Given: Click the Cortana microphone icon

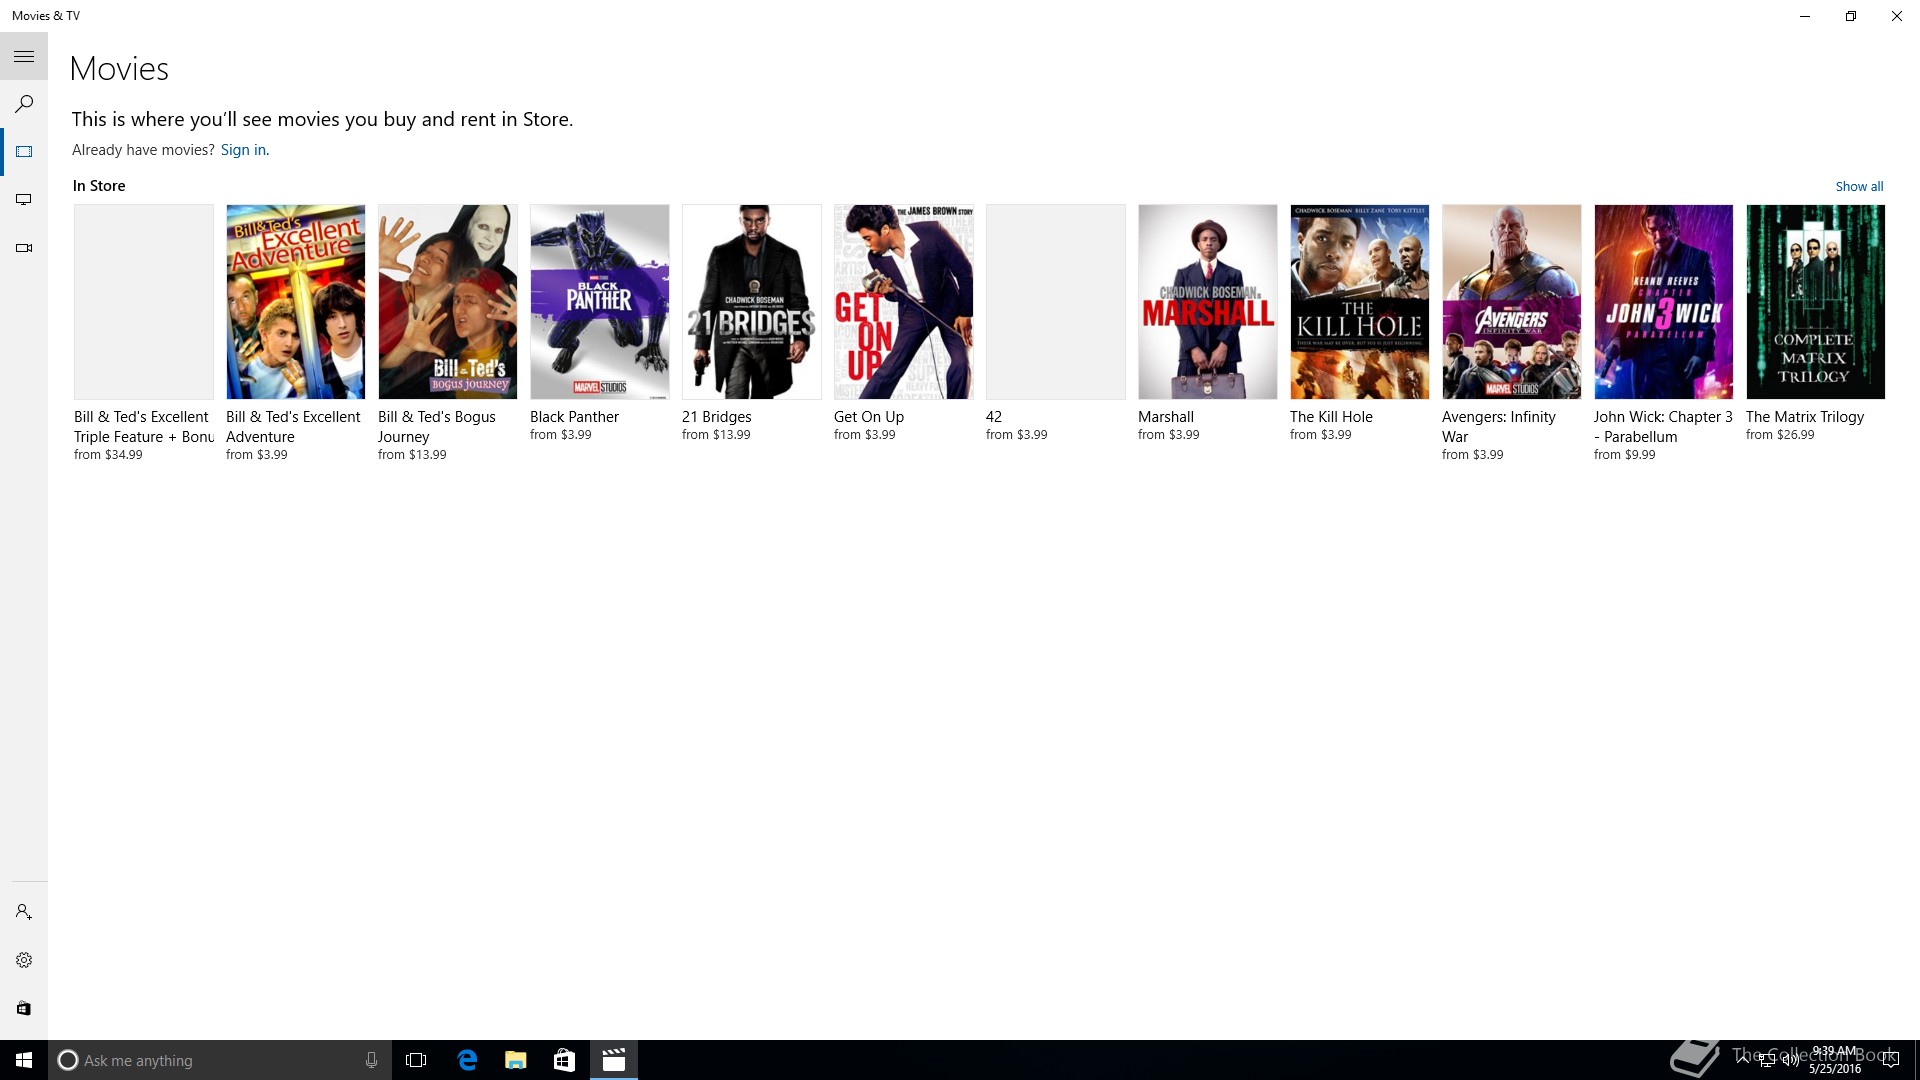Looking at the screenshot, I should 371,1060.
